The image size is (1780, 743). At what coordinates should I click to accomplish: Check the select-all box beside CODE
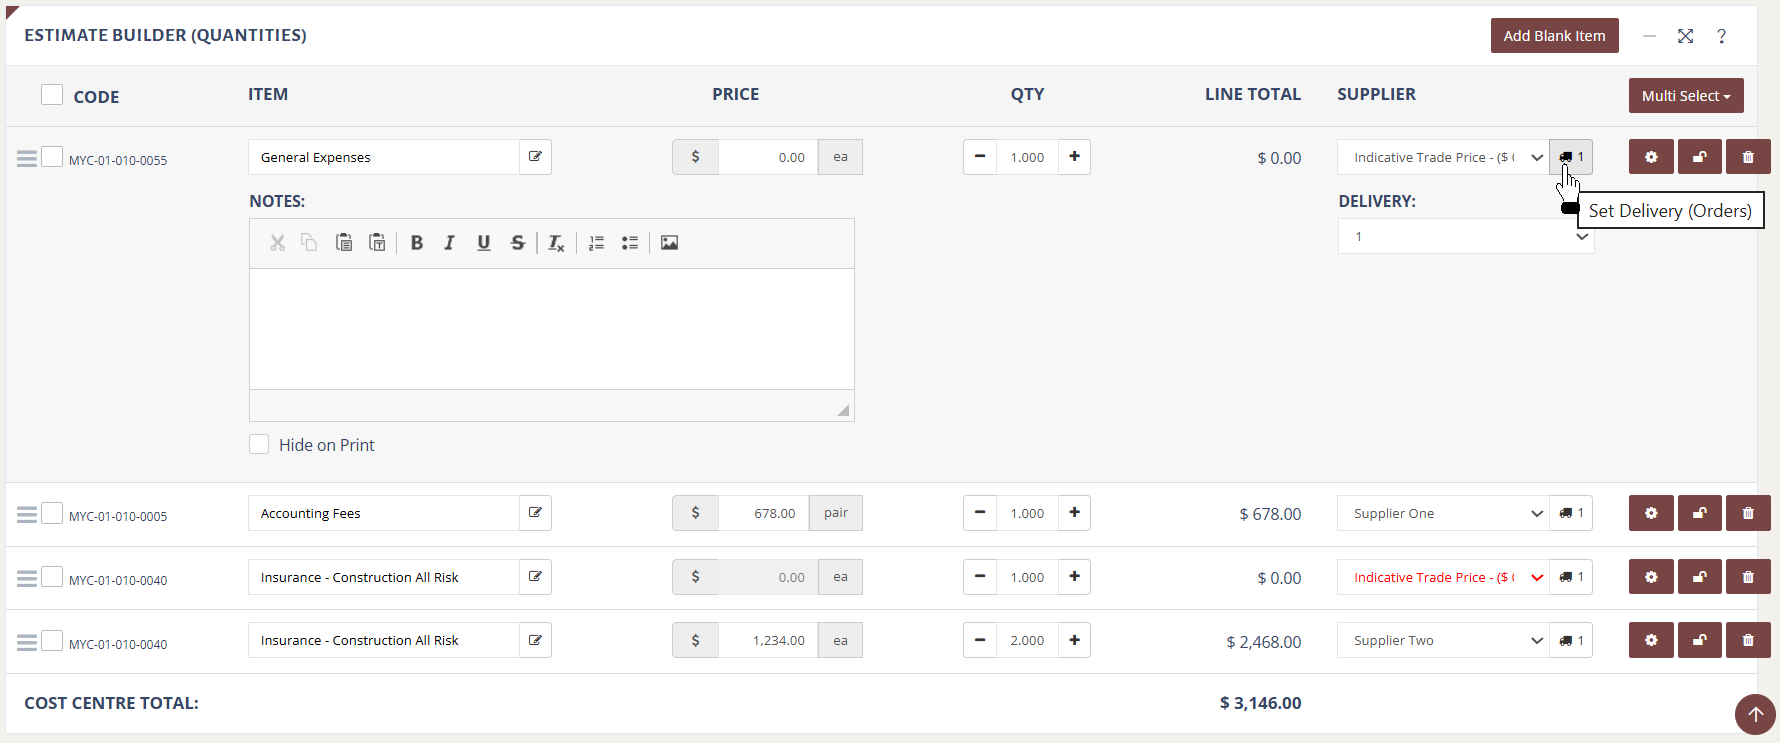pos(52,95)
